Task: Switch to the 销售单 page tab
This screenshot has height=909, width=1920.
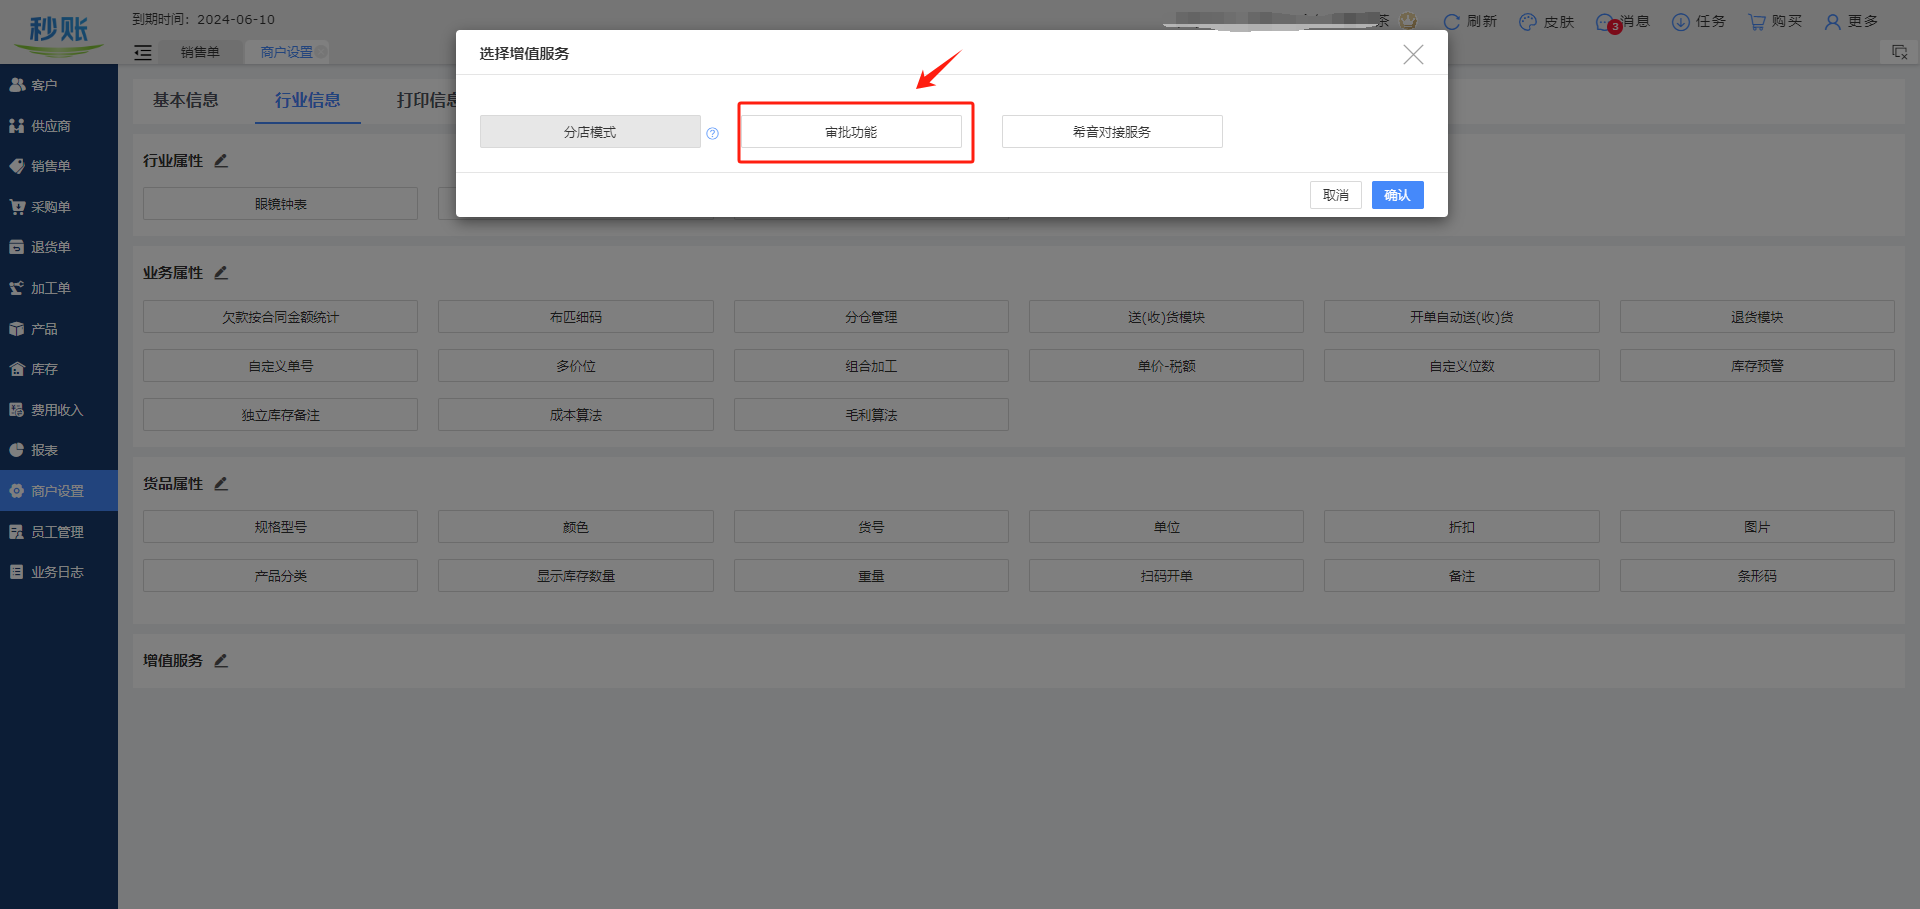Action: pos(200,52)
